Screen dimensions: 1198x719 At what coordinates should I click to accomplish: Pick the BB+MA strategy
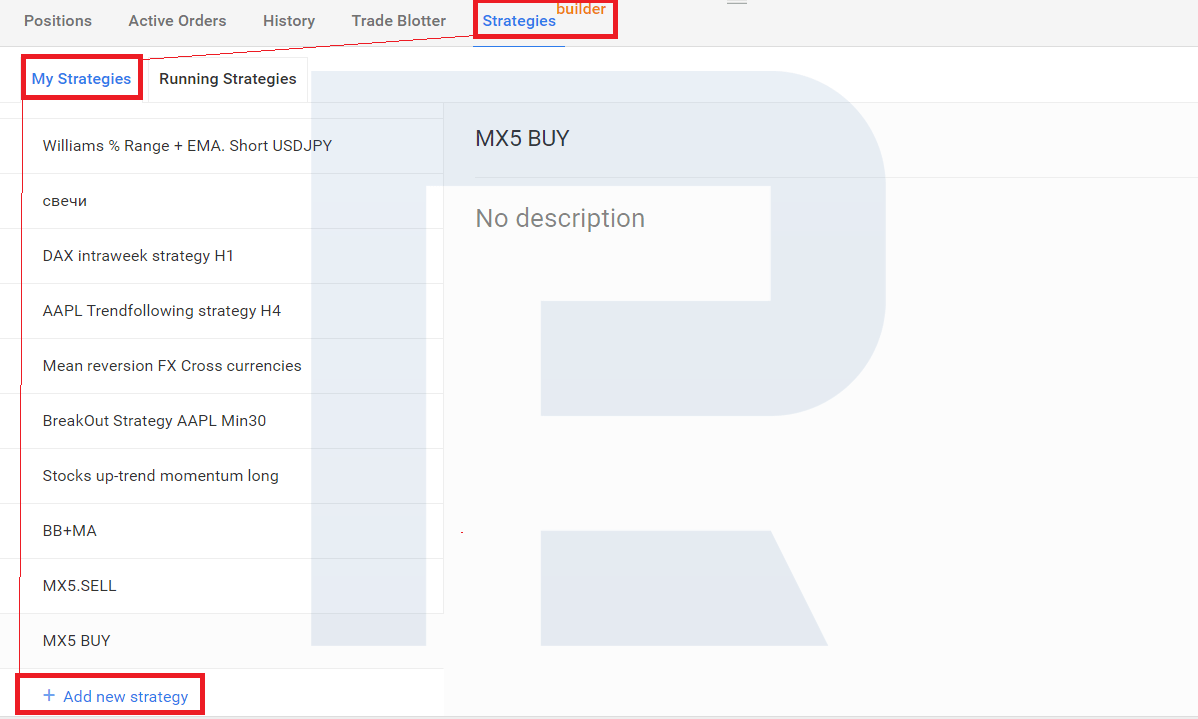pyautogui.click(x=222, y=531)
